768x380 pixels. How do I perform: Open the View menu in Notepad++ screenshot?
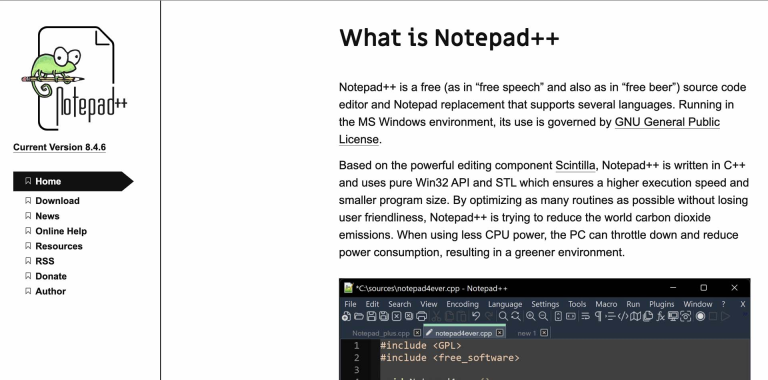coord(429,304)
